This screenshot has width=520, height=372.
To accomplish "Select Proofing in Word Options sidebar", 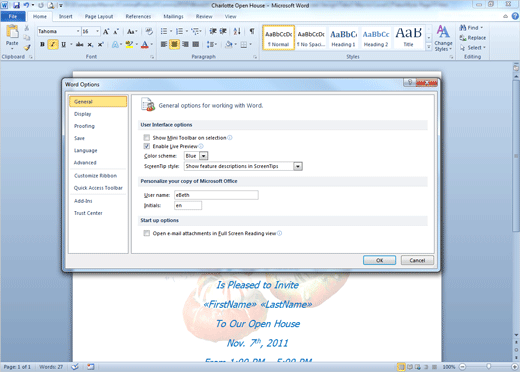I will point(84,126).
